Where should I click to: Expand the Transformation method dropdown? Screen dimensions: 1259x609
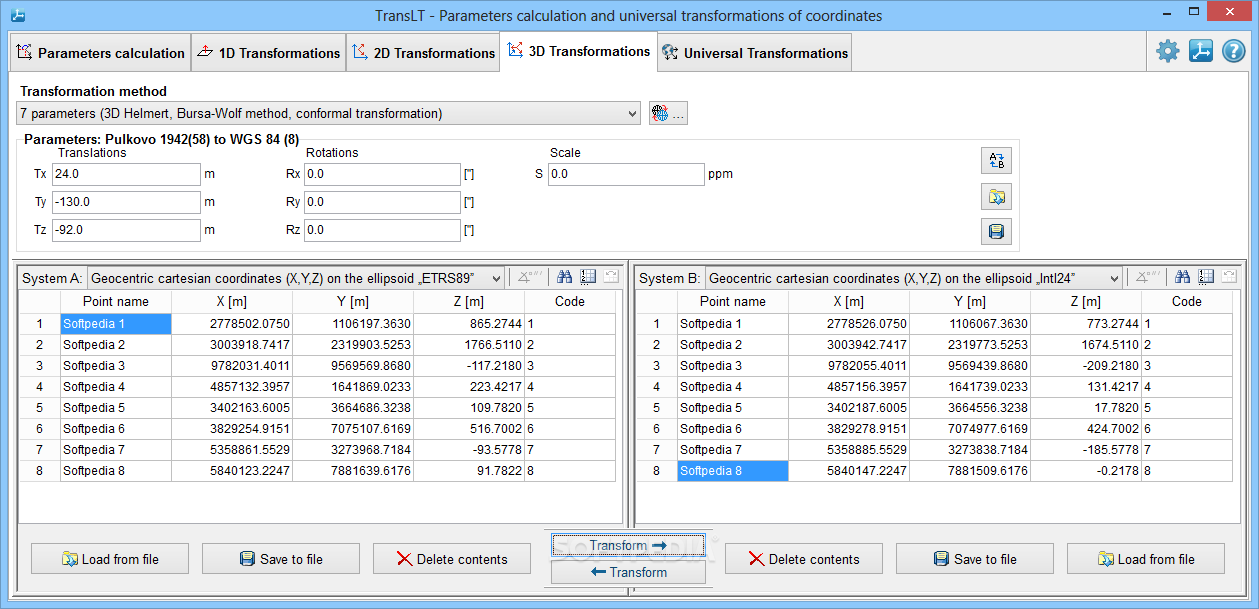click(631, 114)
